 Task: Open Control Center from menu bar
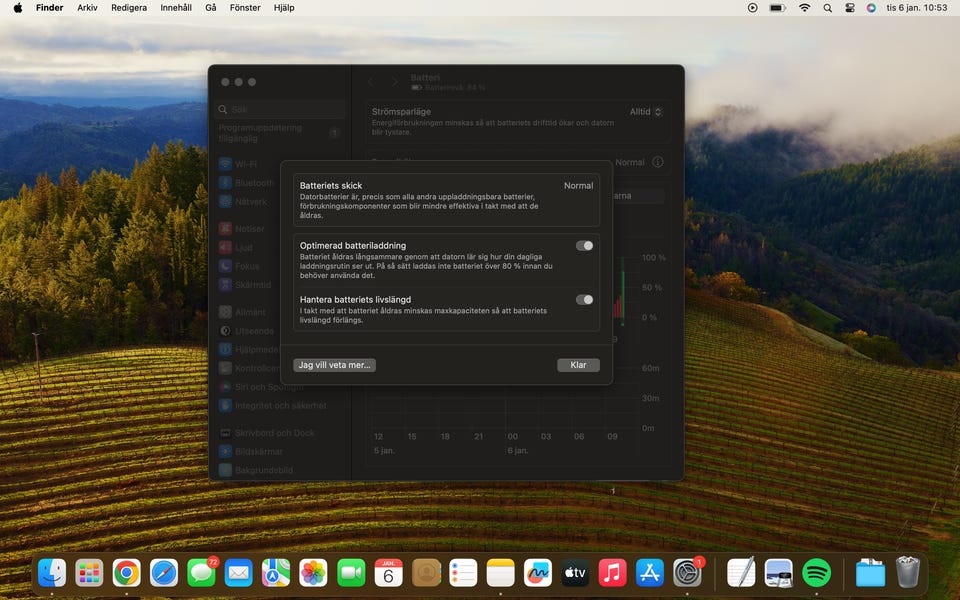[x=850, y=7]
